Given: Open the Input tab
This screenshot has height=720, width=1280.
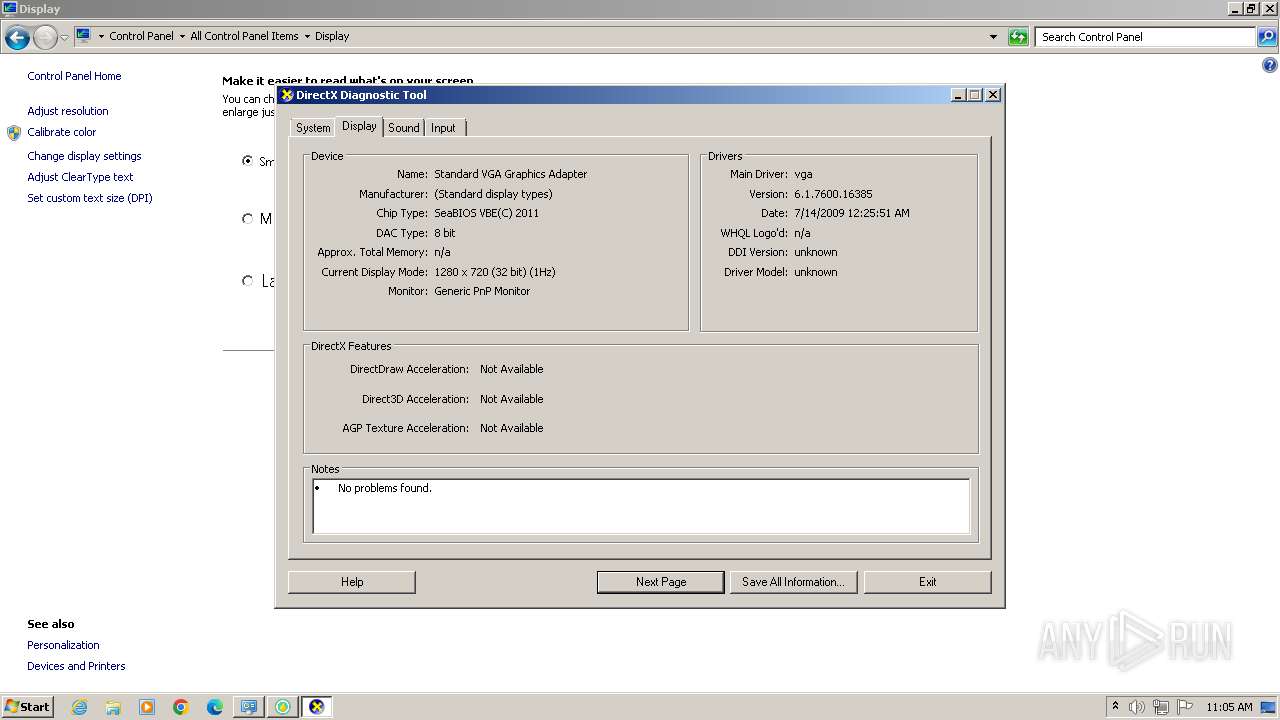Looking at the screenshot, I should coord(443,128).
